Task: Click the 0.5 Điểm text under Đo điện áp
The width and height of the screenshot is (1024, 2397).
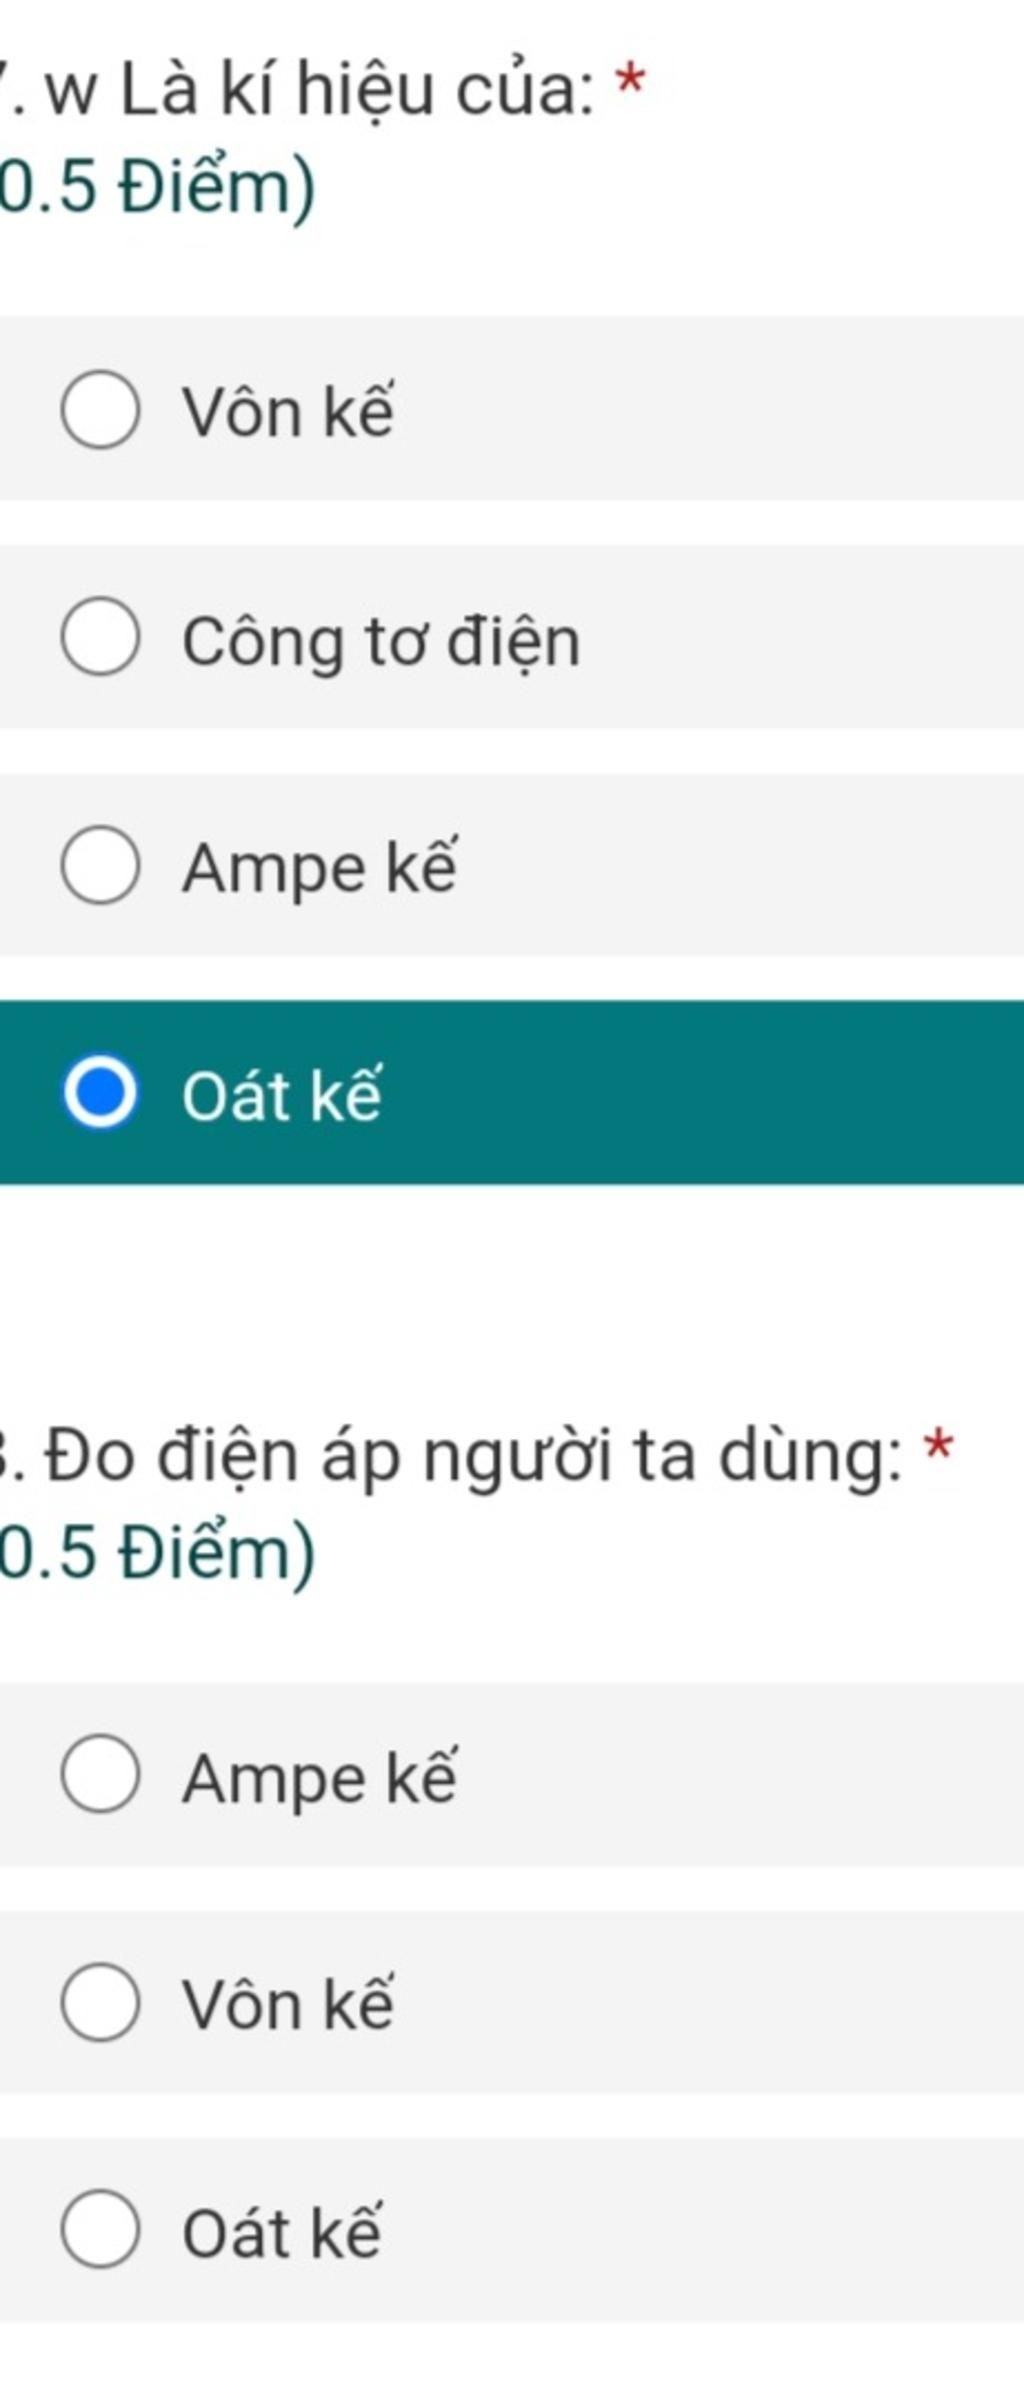Action: 157,1552
